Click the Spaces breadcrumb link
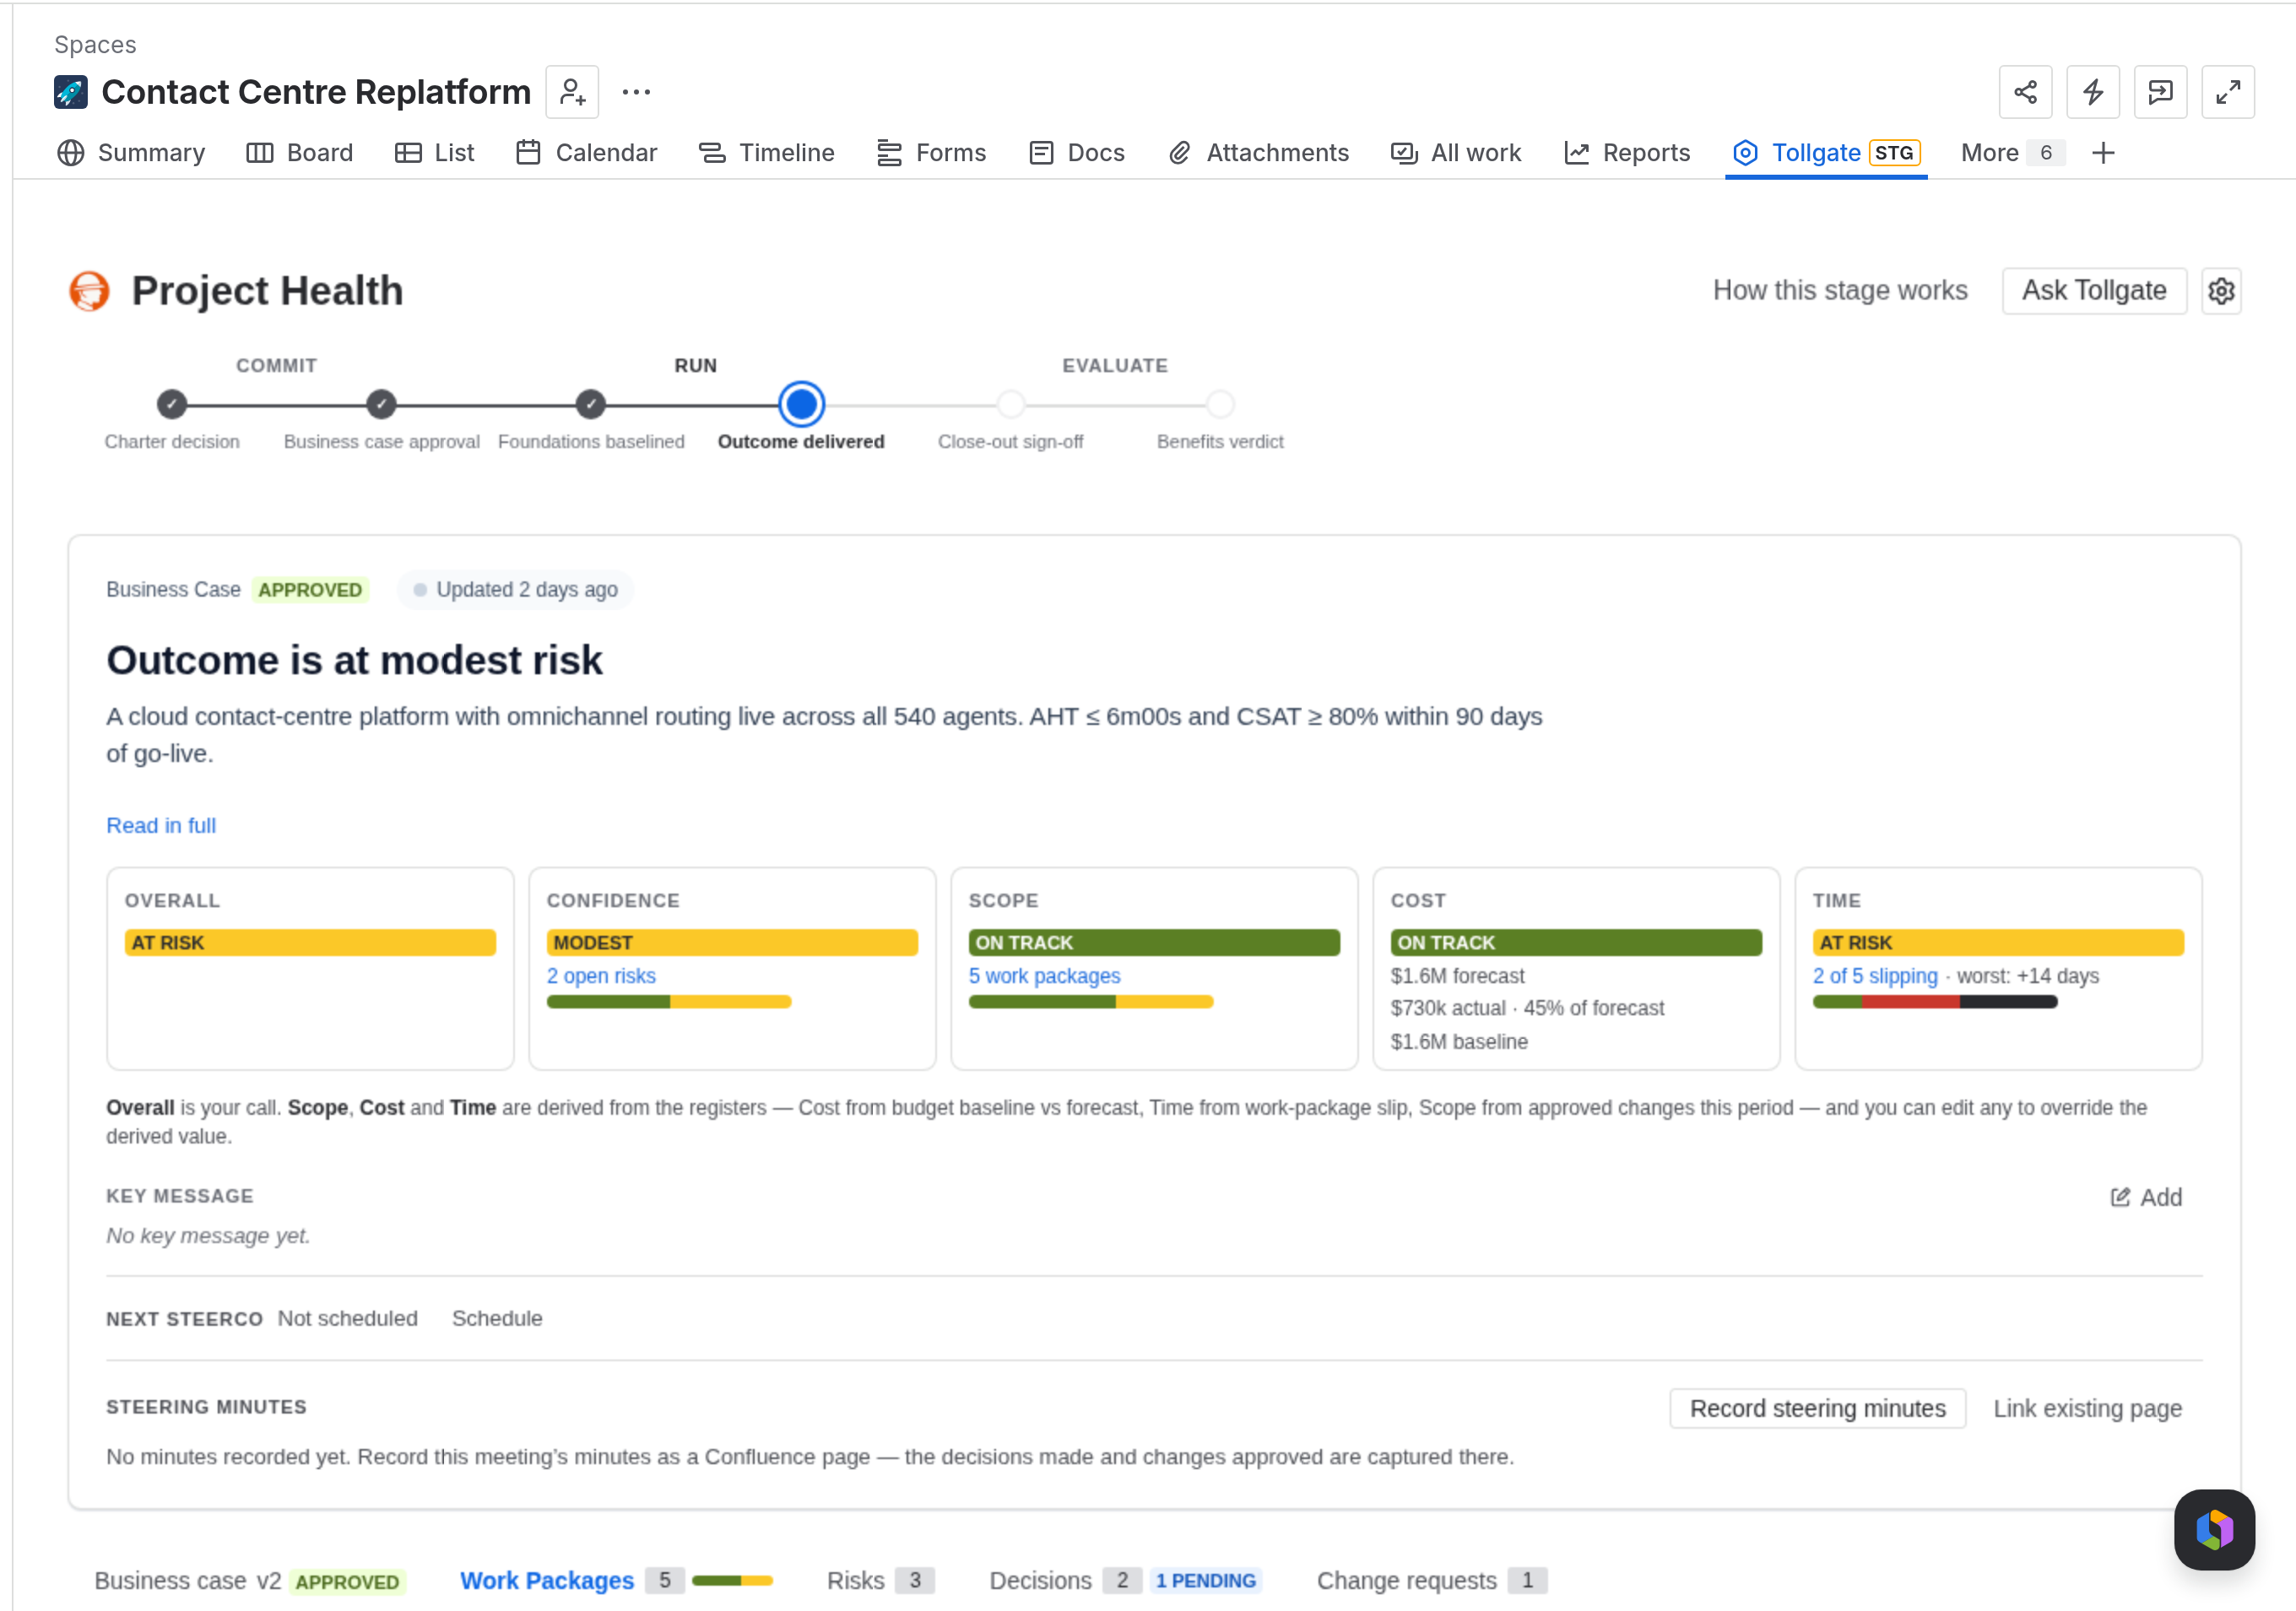This screenshot has height=1611, width=2296. pos(95,45)
